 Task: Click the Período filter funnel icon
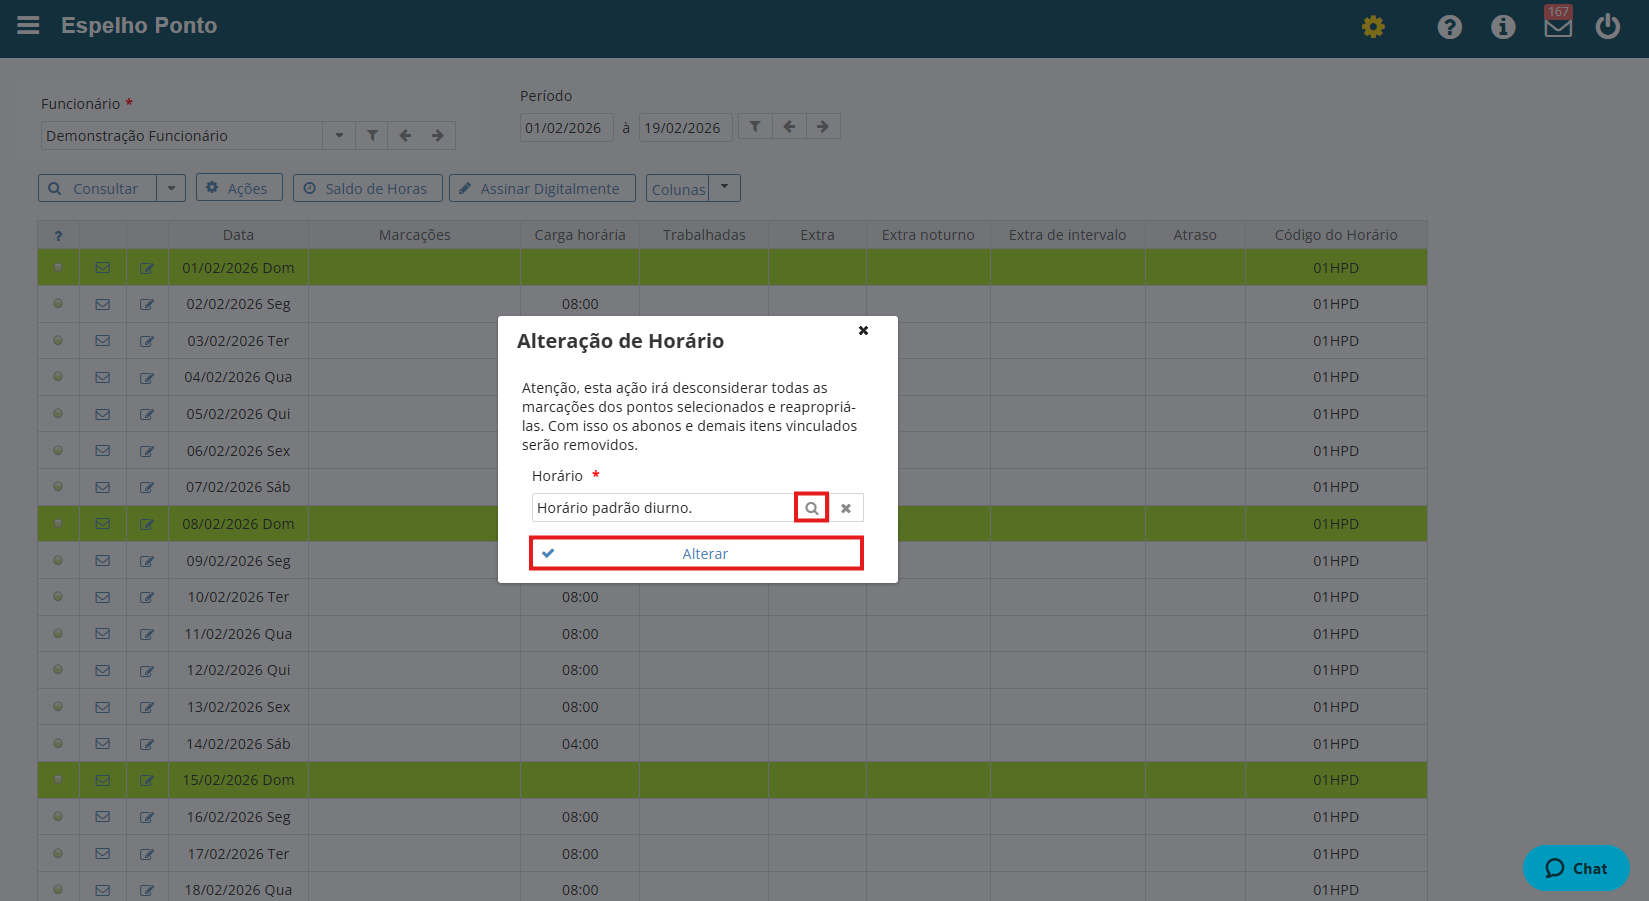click(755, 127)
